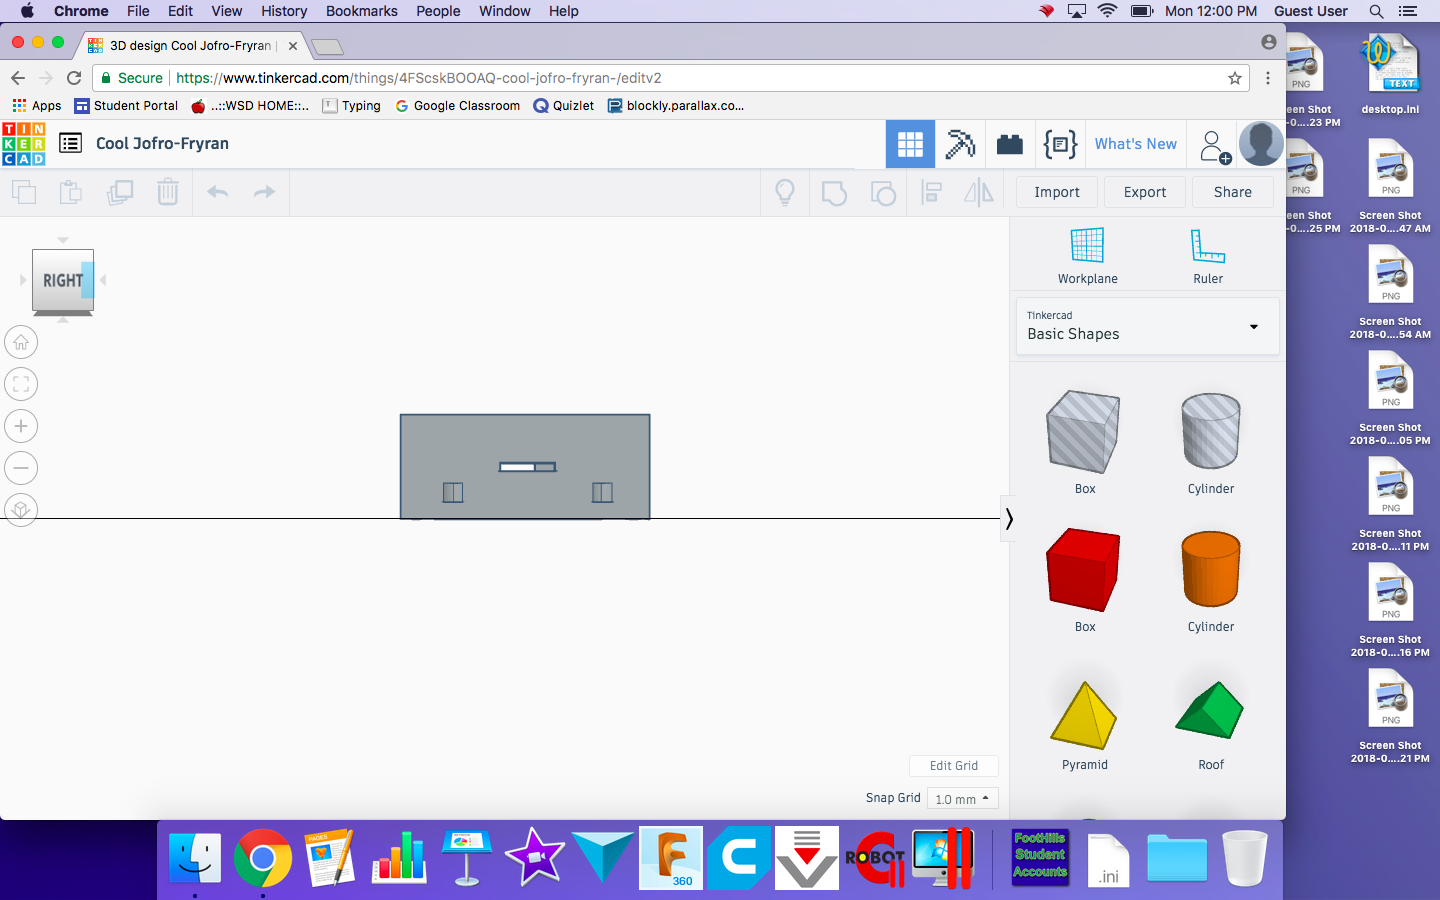1440x900 pixels.
Task: Open the Basic Shapes dropdown
Action: (1147, 326)
